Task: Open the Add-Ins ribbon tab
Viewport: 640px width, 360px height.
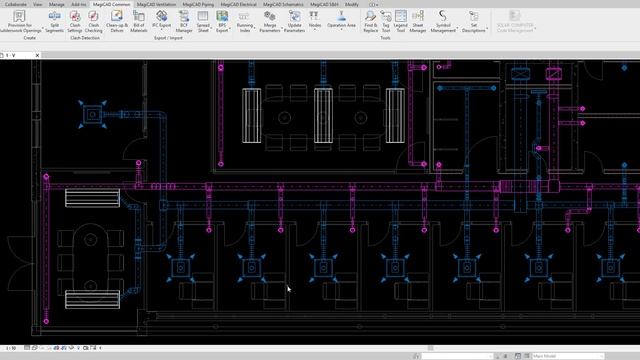Action: click(79, 4)
